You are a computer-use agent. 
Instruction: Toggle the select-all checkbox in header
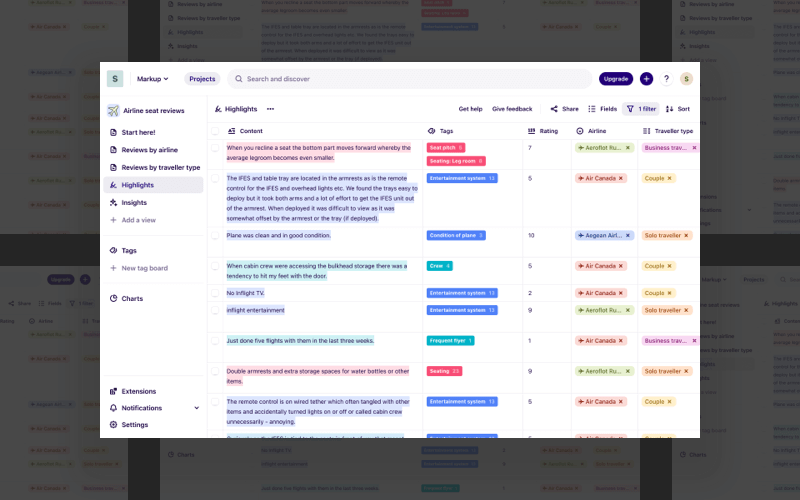click(215, 131)
